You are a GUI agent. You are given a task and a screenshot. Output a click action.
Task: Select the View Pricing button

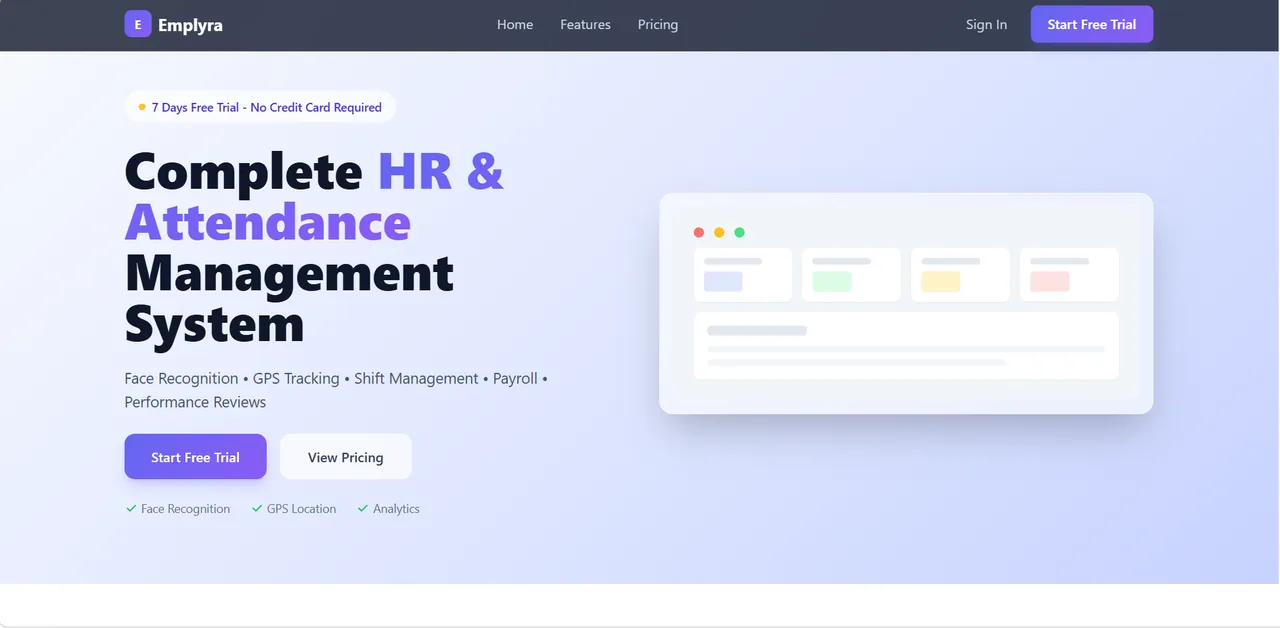tap(346, 457)
